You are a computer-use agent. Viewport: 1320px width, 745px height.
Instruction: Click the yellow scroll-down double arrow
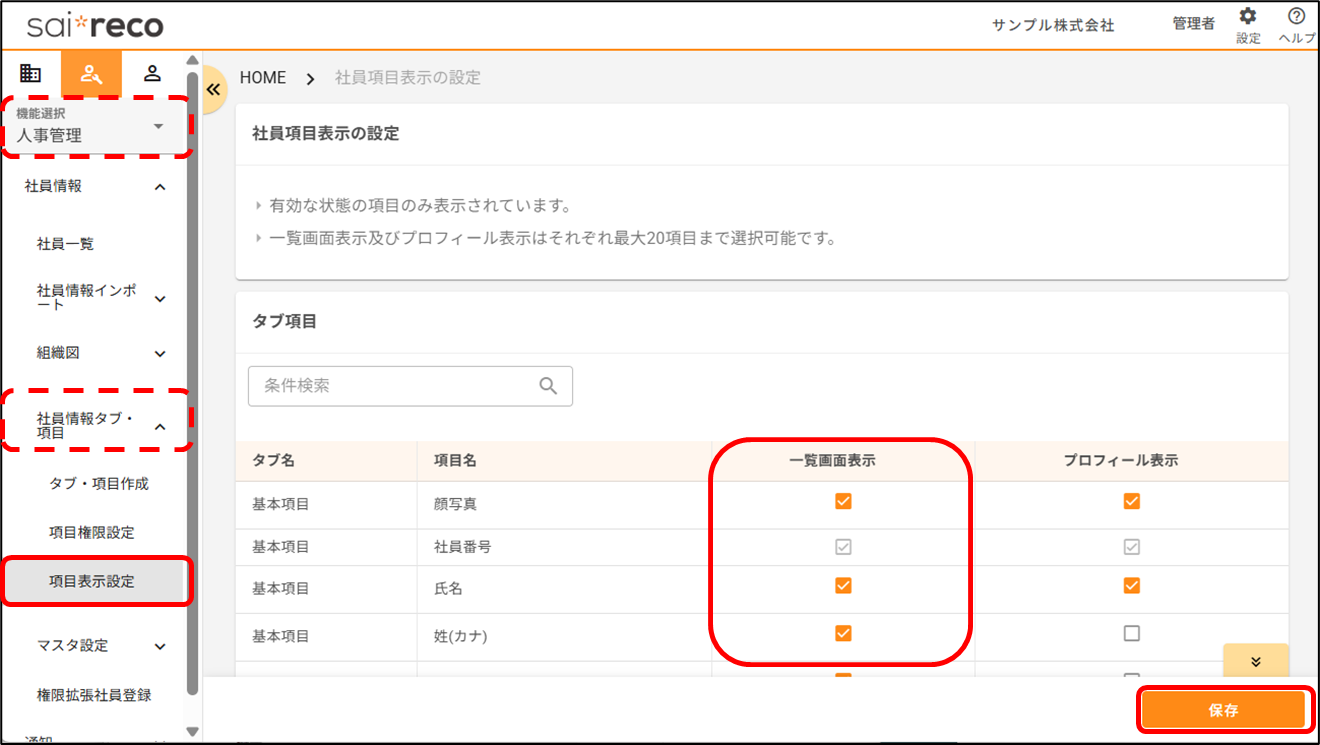tap(1255, 662)
